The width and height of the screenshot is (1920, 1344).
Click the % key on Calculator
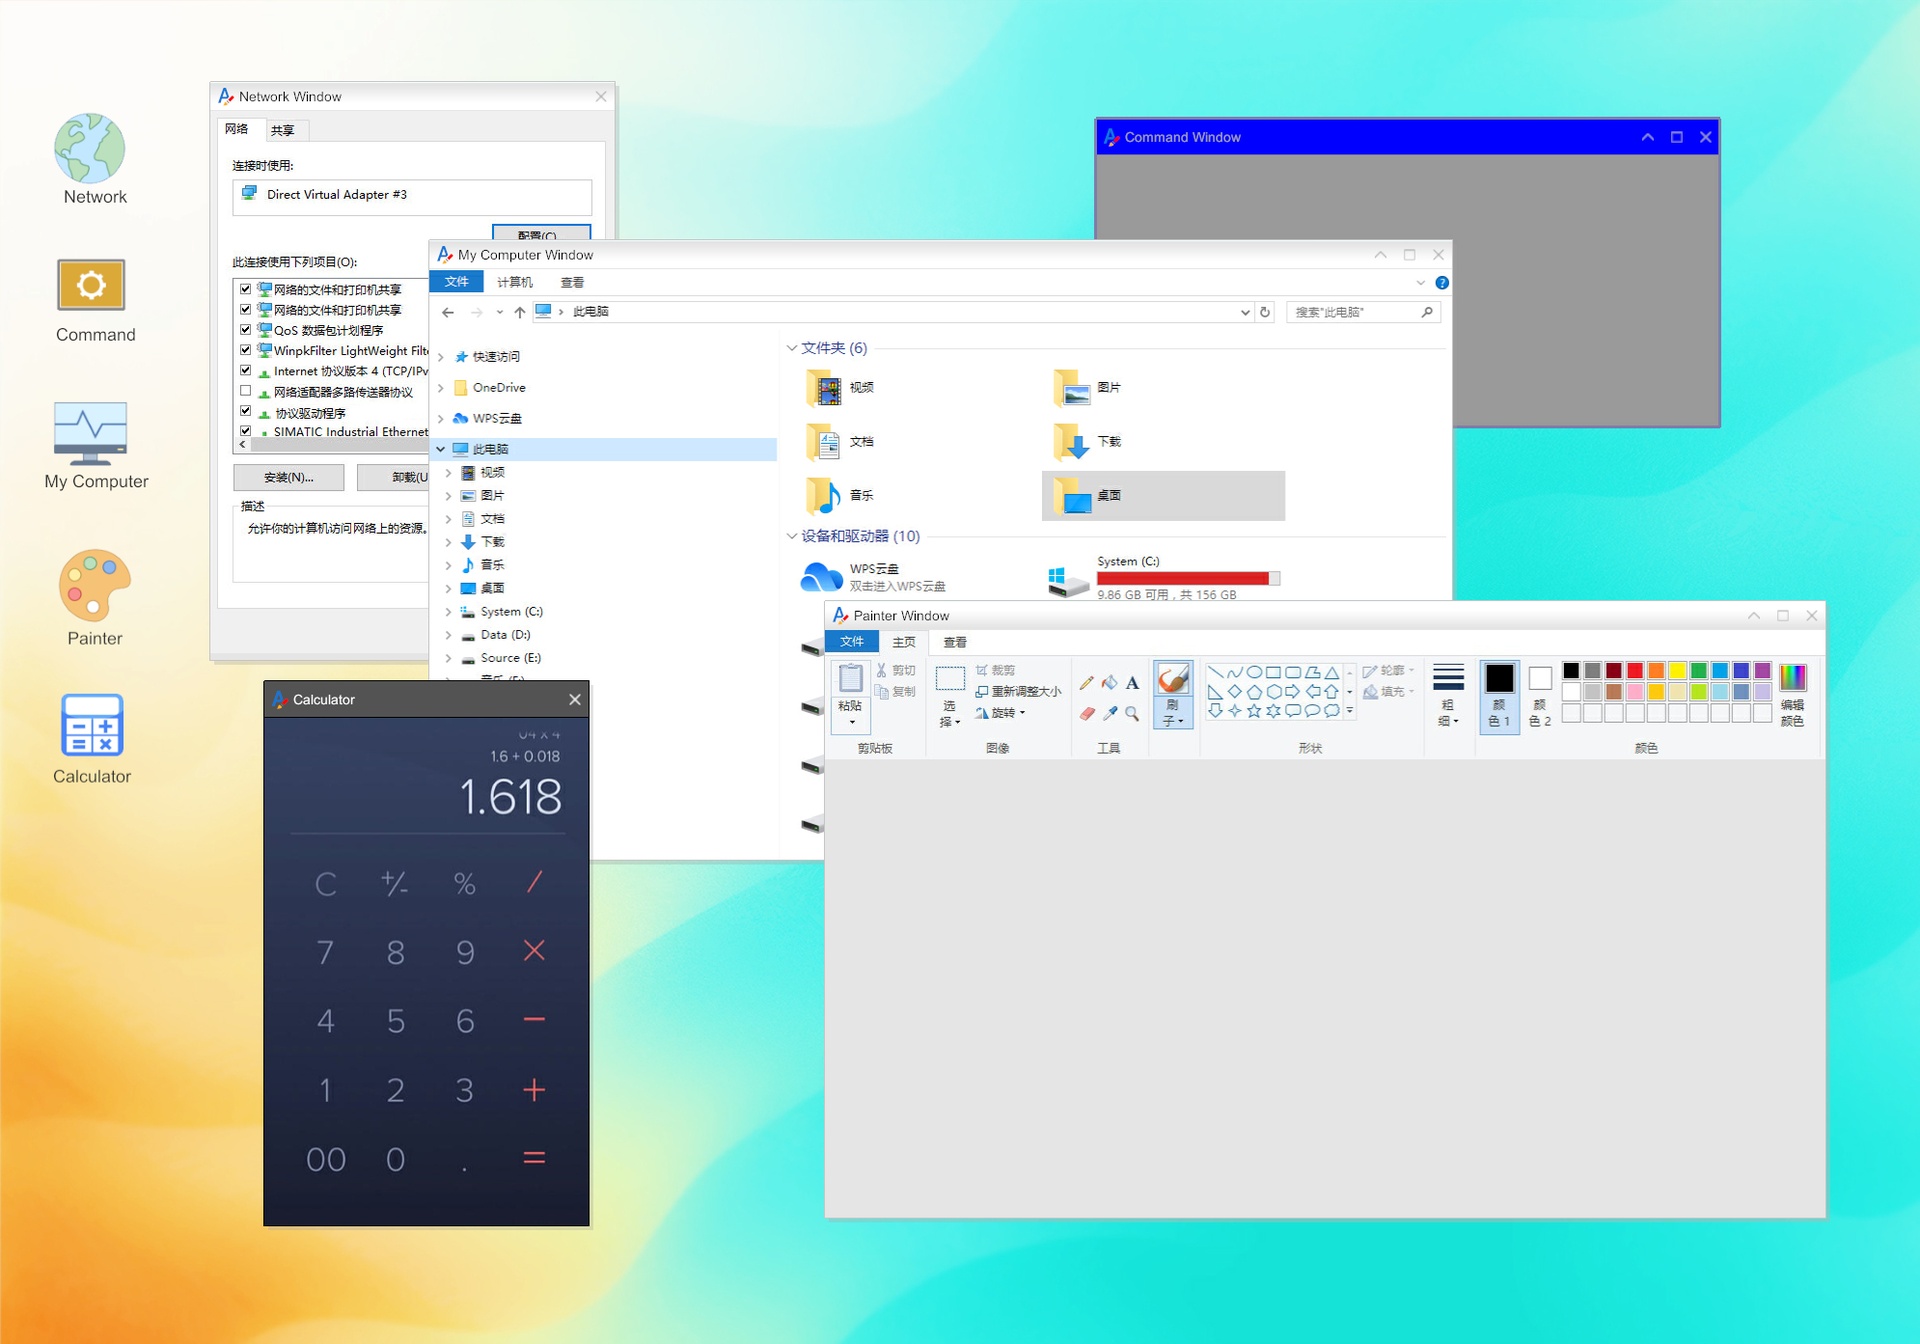tap(464, 884)
